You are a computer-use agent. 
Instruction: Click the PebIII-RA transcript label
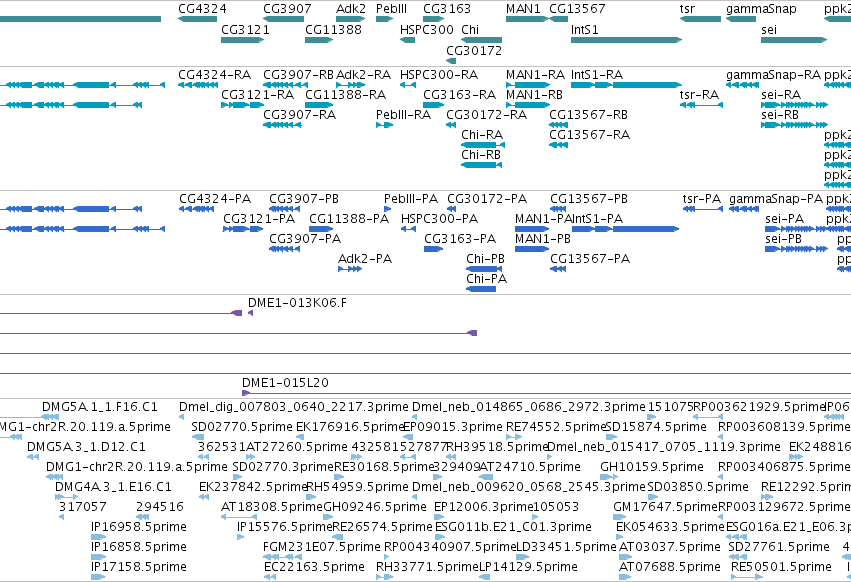tap(403, 115)
